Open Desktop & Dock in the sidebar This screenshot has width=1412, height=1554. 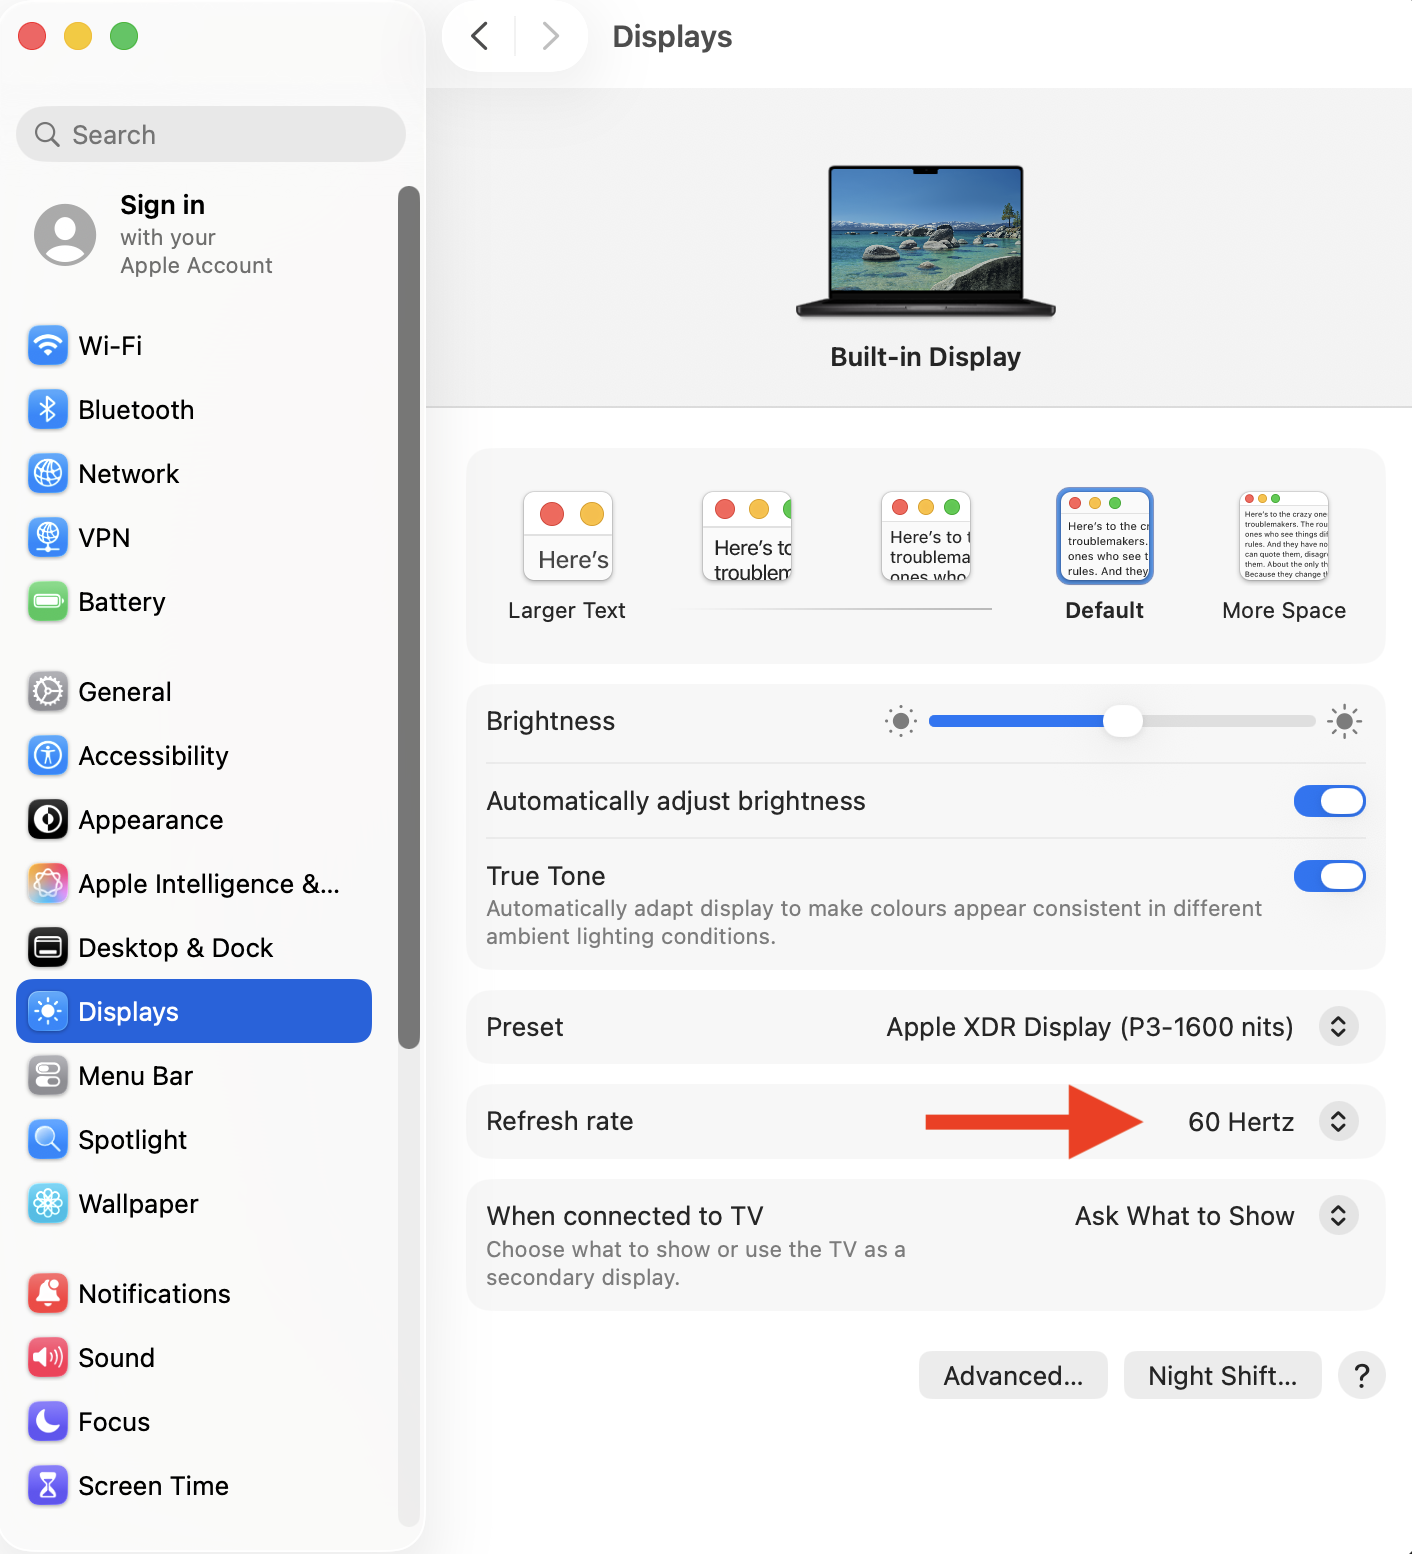(x=194, y=948)
